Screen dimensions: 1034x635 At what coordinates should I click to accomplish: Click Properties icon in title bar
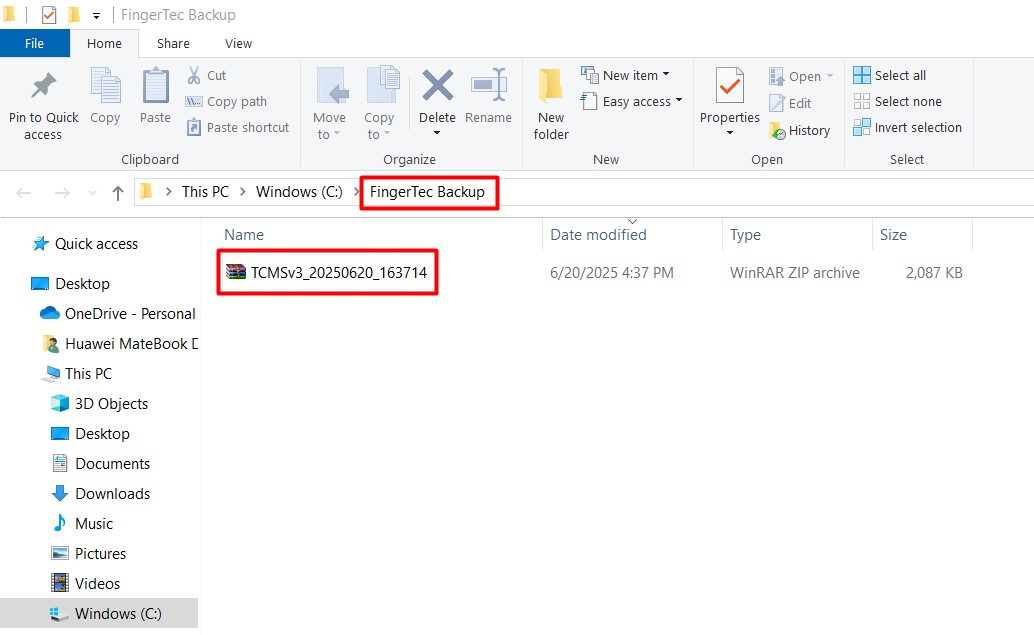[49, 15]
